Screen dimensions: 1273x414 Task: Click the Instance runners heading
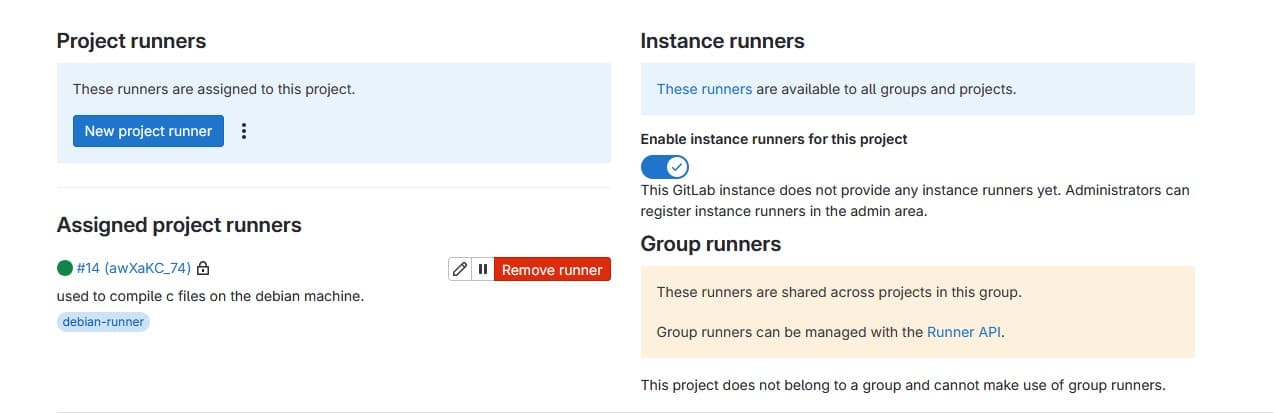pos(722,41)
